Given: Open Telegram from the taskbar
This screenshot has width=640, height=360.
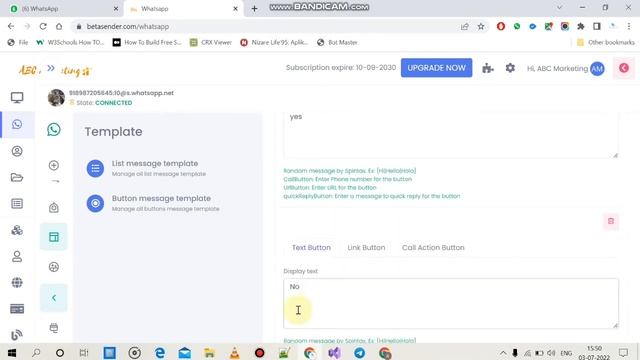Looking at the screenshot, I should [359, 353].
